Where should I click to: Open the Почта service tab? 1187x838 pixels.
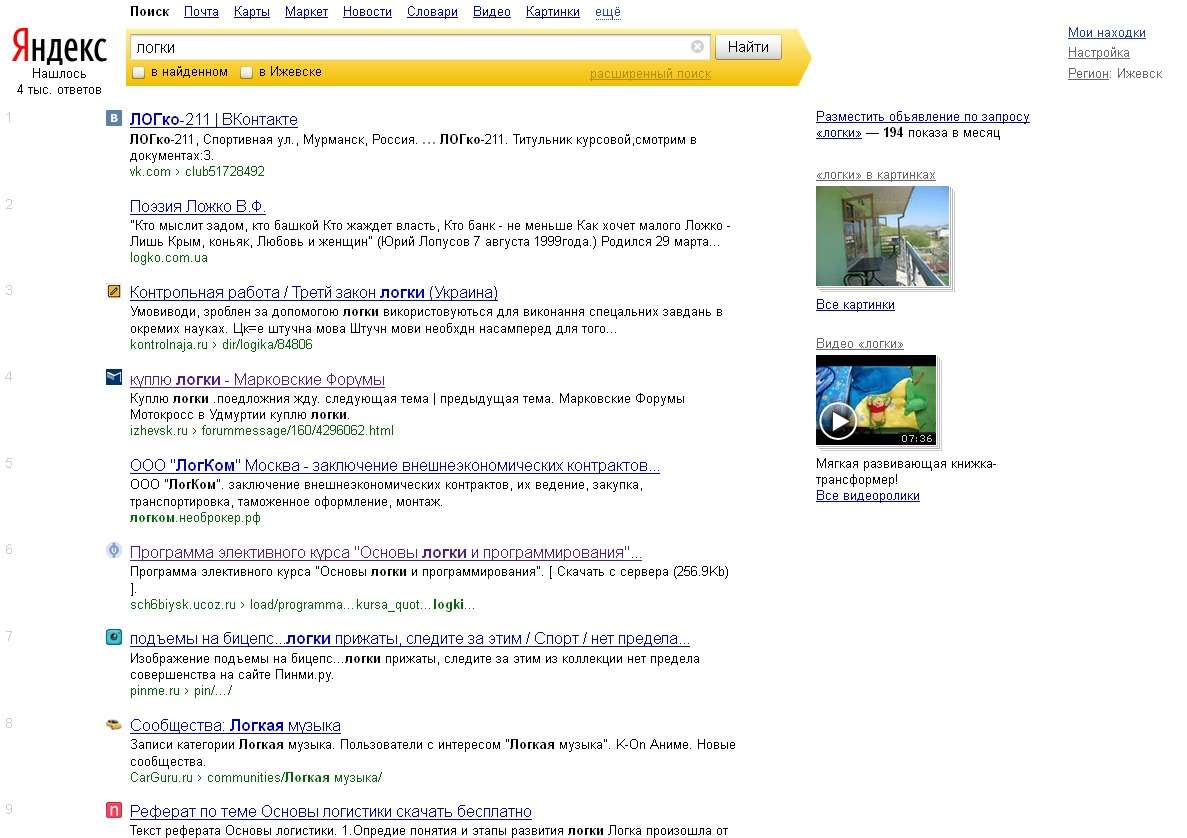pos(201,12)
